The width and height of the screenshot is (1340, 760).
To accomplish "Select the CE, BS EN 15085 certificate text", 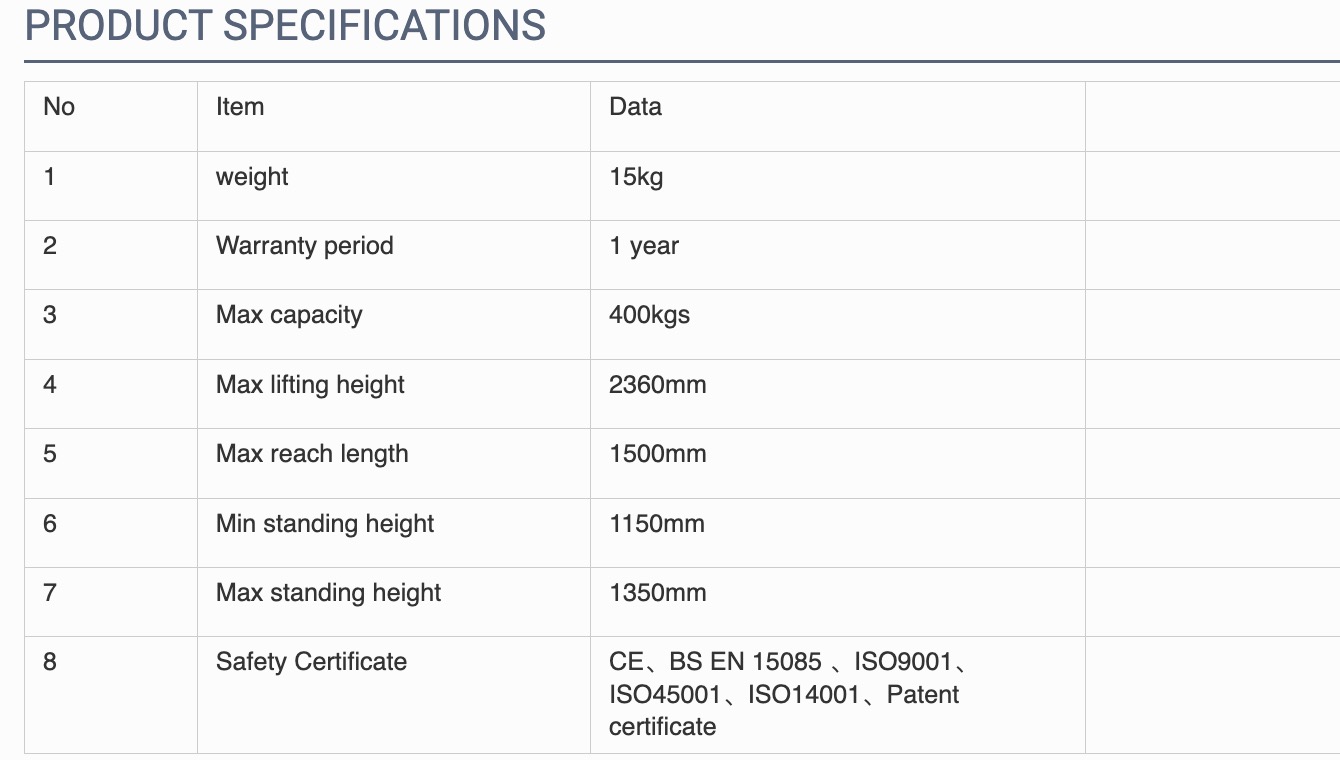I will pyautogui.click(x=715, y=662).
